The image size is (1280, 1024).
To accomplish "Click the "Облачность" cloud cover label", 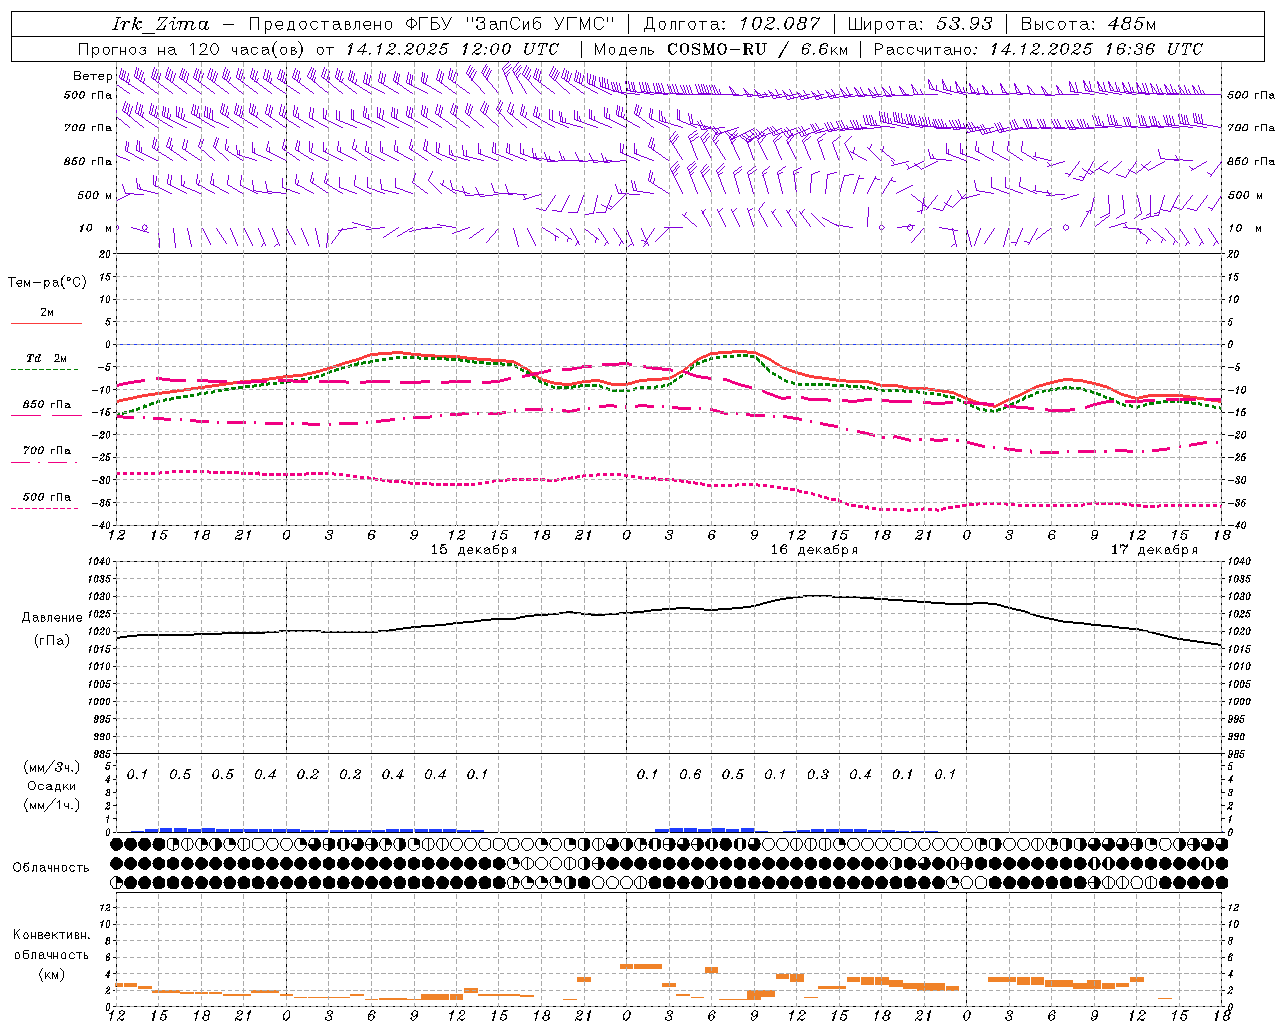I will (51, 868).
